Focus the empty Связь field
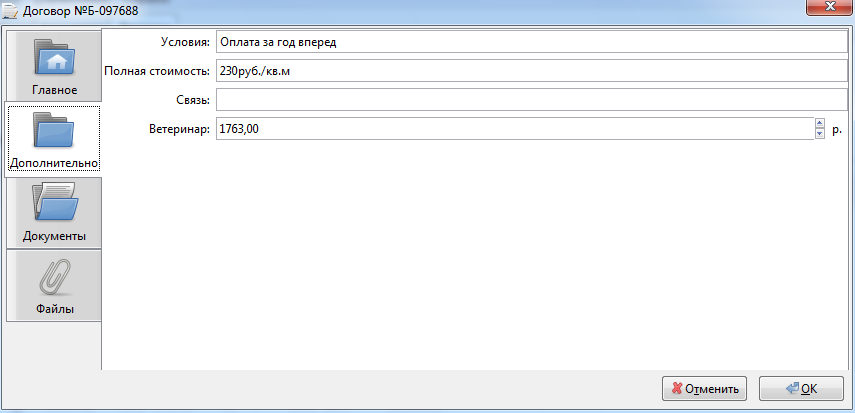The image size is (855, 413). pos(532,99)
